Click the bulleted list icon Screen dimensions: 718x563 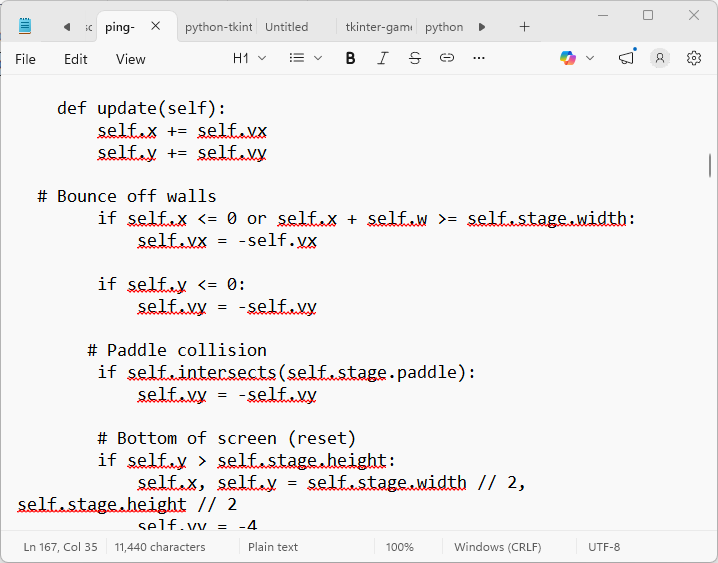297,58
